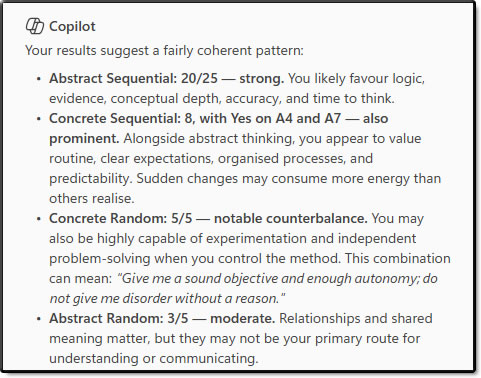
Task: Click the line 'routine, clear expectations, organised processes'
Action: (x=198, y=159)
